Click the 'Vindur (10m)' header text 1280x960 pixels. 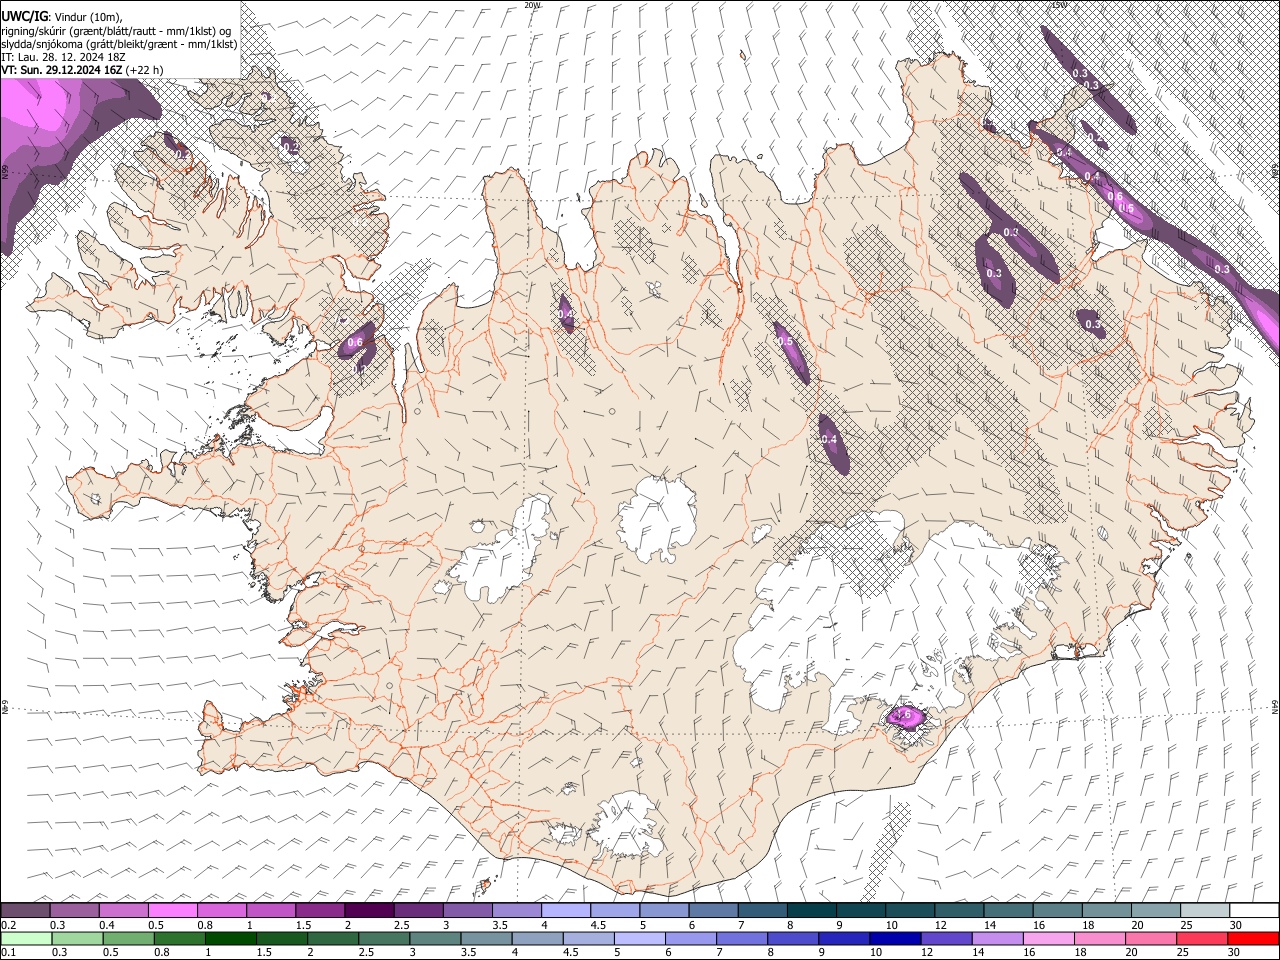coord(87,16)
